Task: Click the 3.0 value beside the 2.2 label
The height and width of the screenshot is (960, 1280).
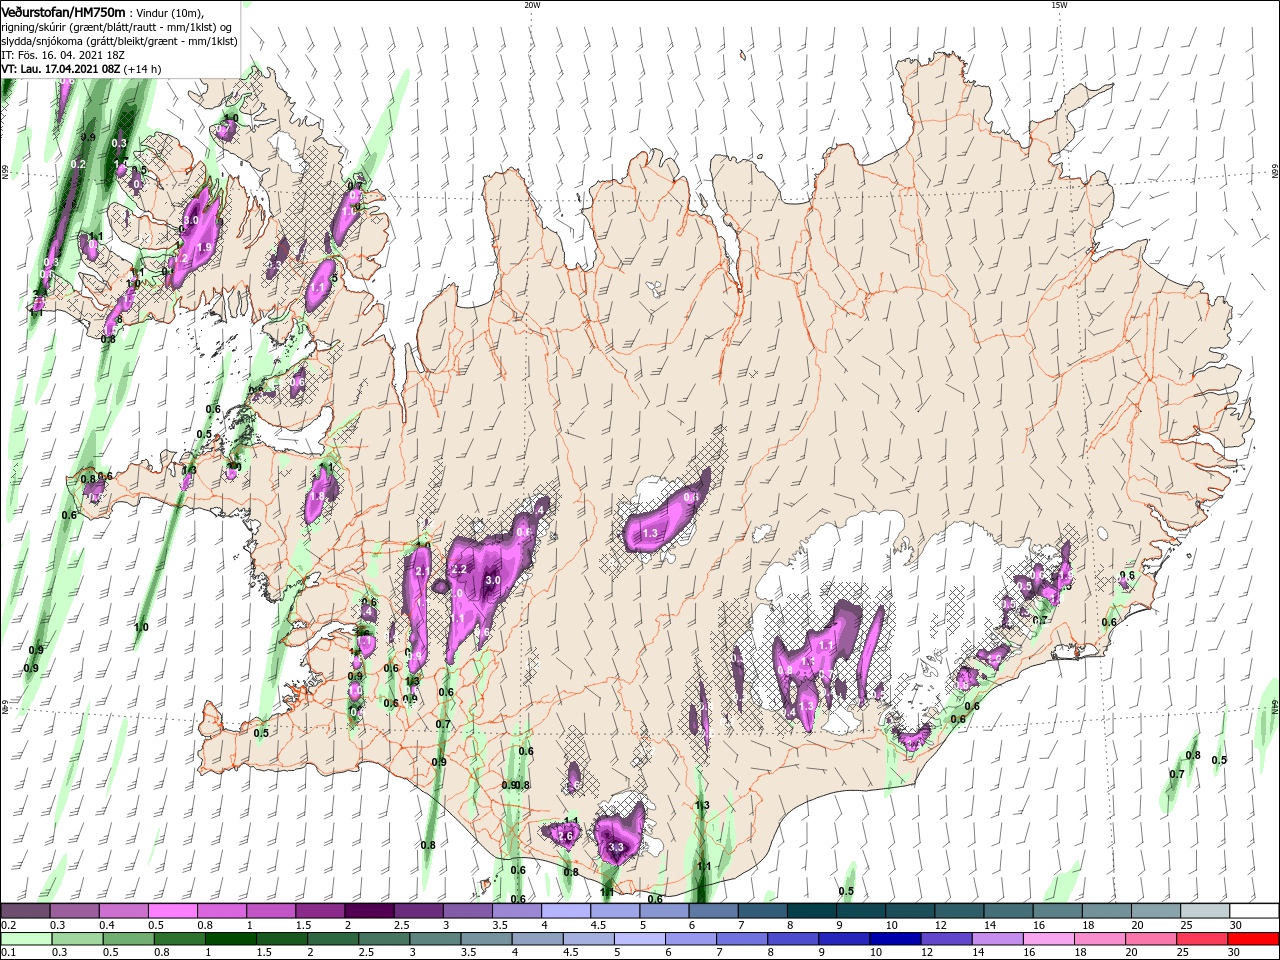Action: pyautogui.click(x=492, y=580)
